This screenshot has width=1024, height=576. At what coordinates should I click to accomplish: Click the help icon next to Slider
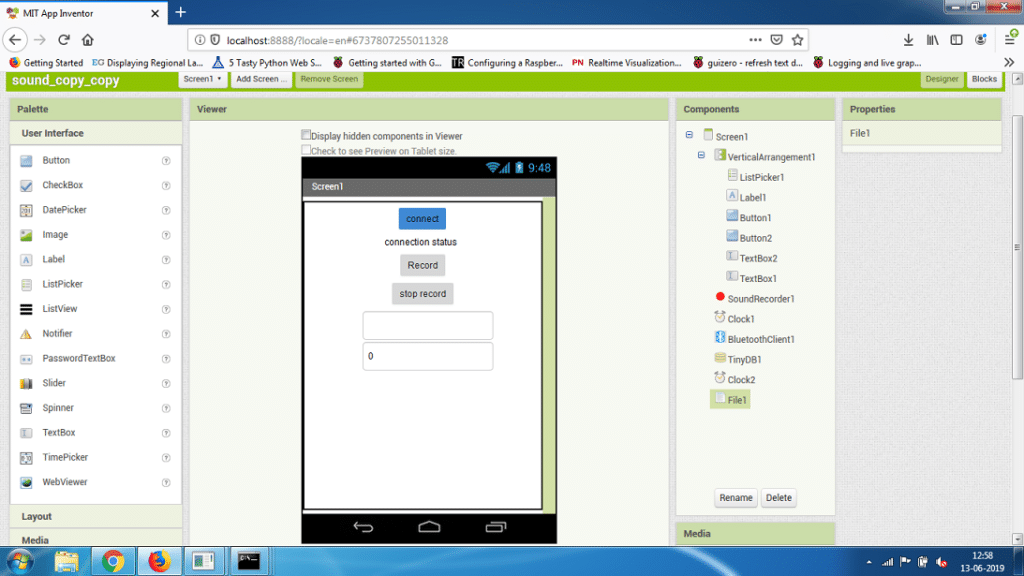click(x=166, y=383)
